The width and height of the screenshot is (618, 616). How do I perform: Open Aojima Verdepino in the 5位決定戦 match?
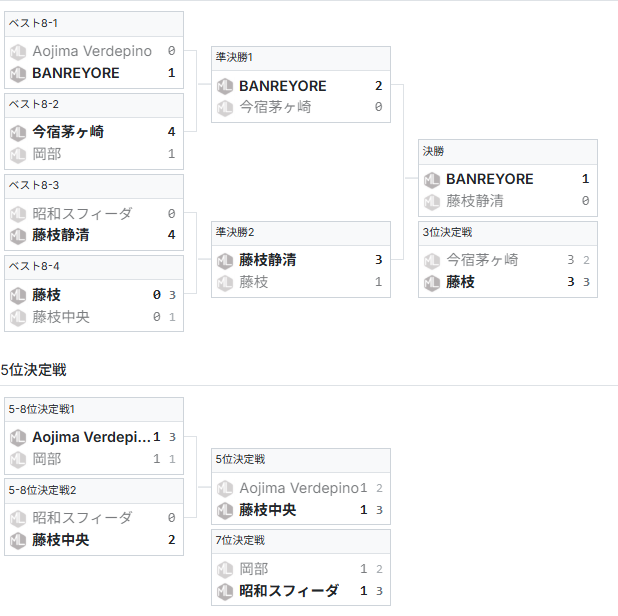click(x=299, y=488)
